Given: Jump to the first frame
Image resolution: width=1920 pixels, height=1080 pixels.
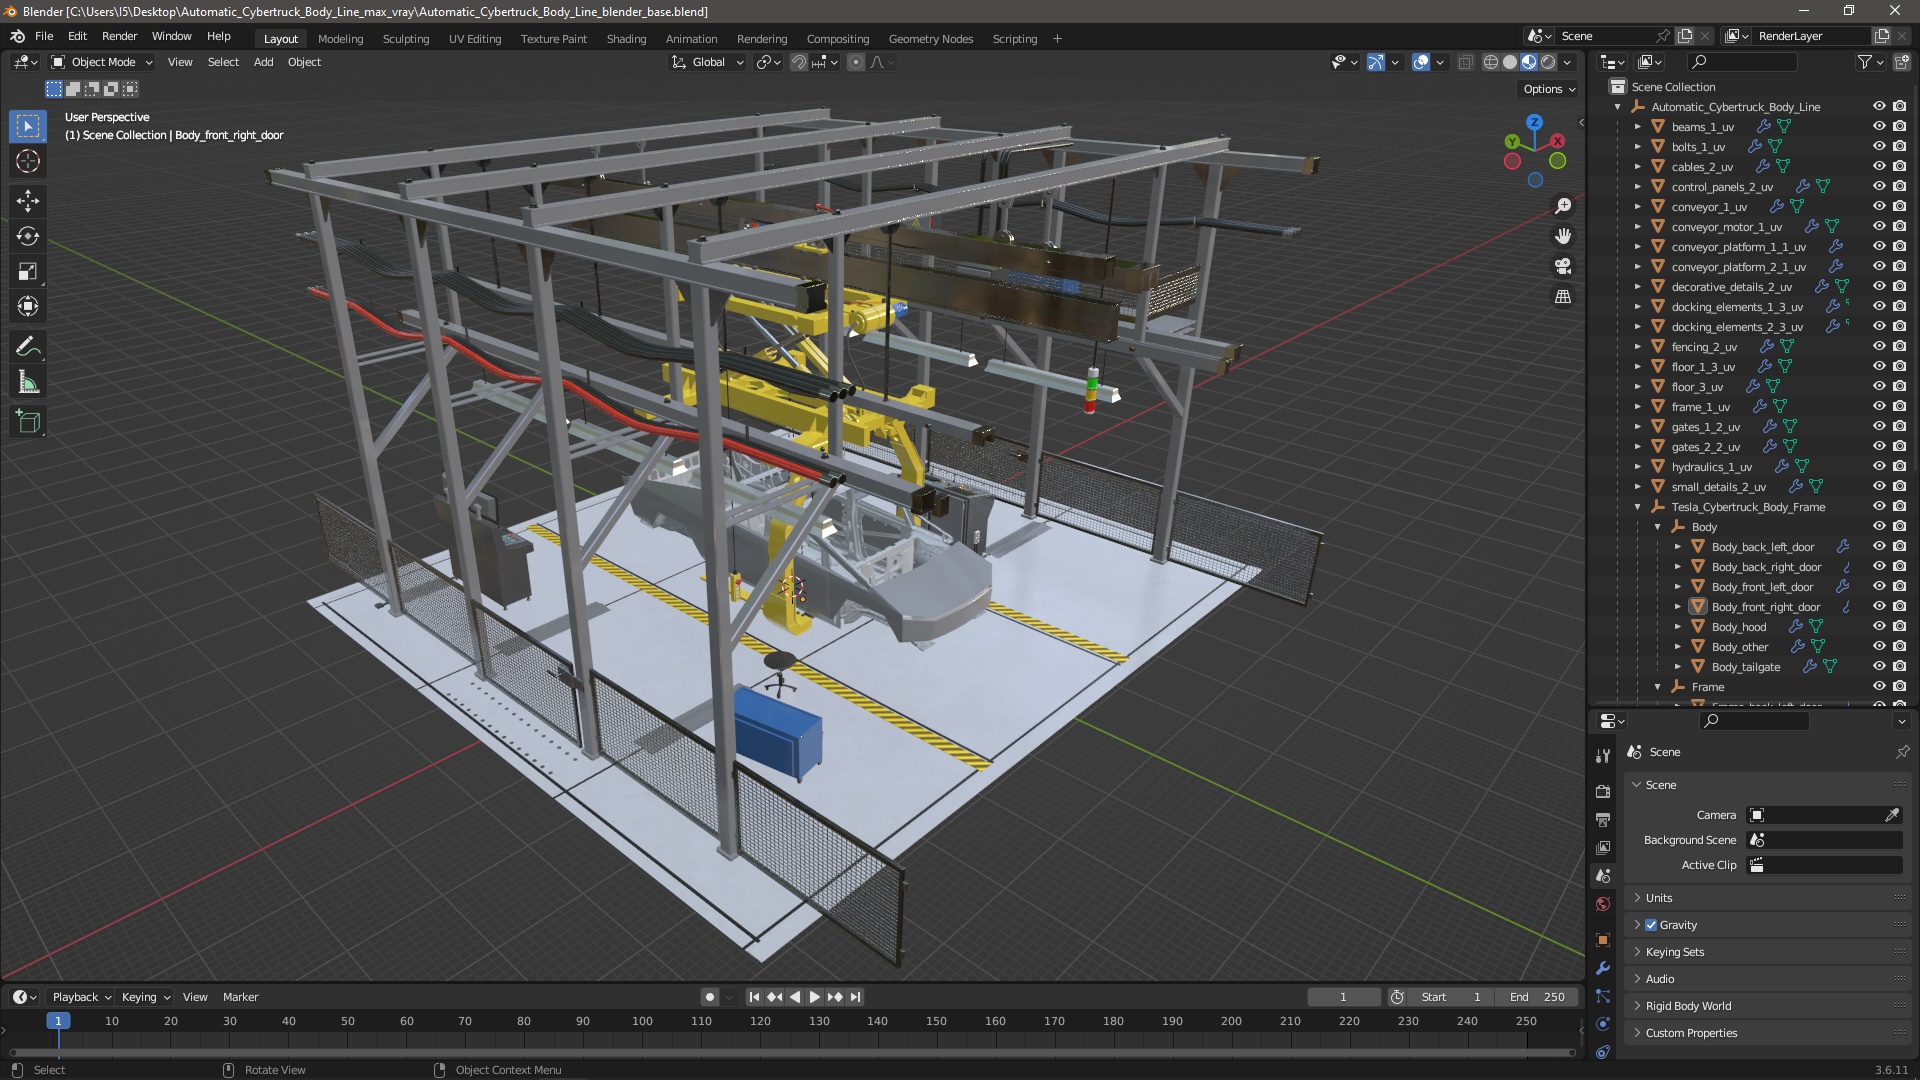Looking at the screenshot, I should [x=754, y=997].
